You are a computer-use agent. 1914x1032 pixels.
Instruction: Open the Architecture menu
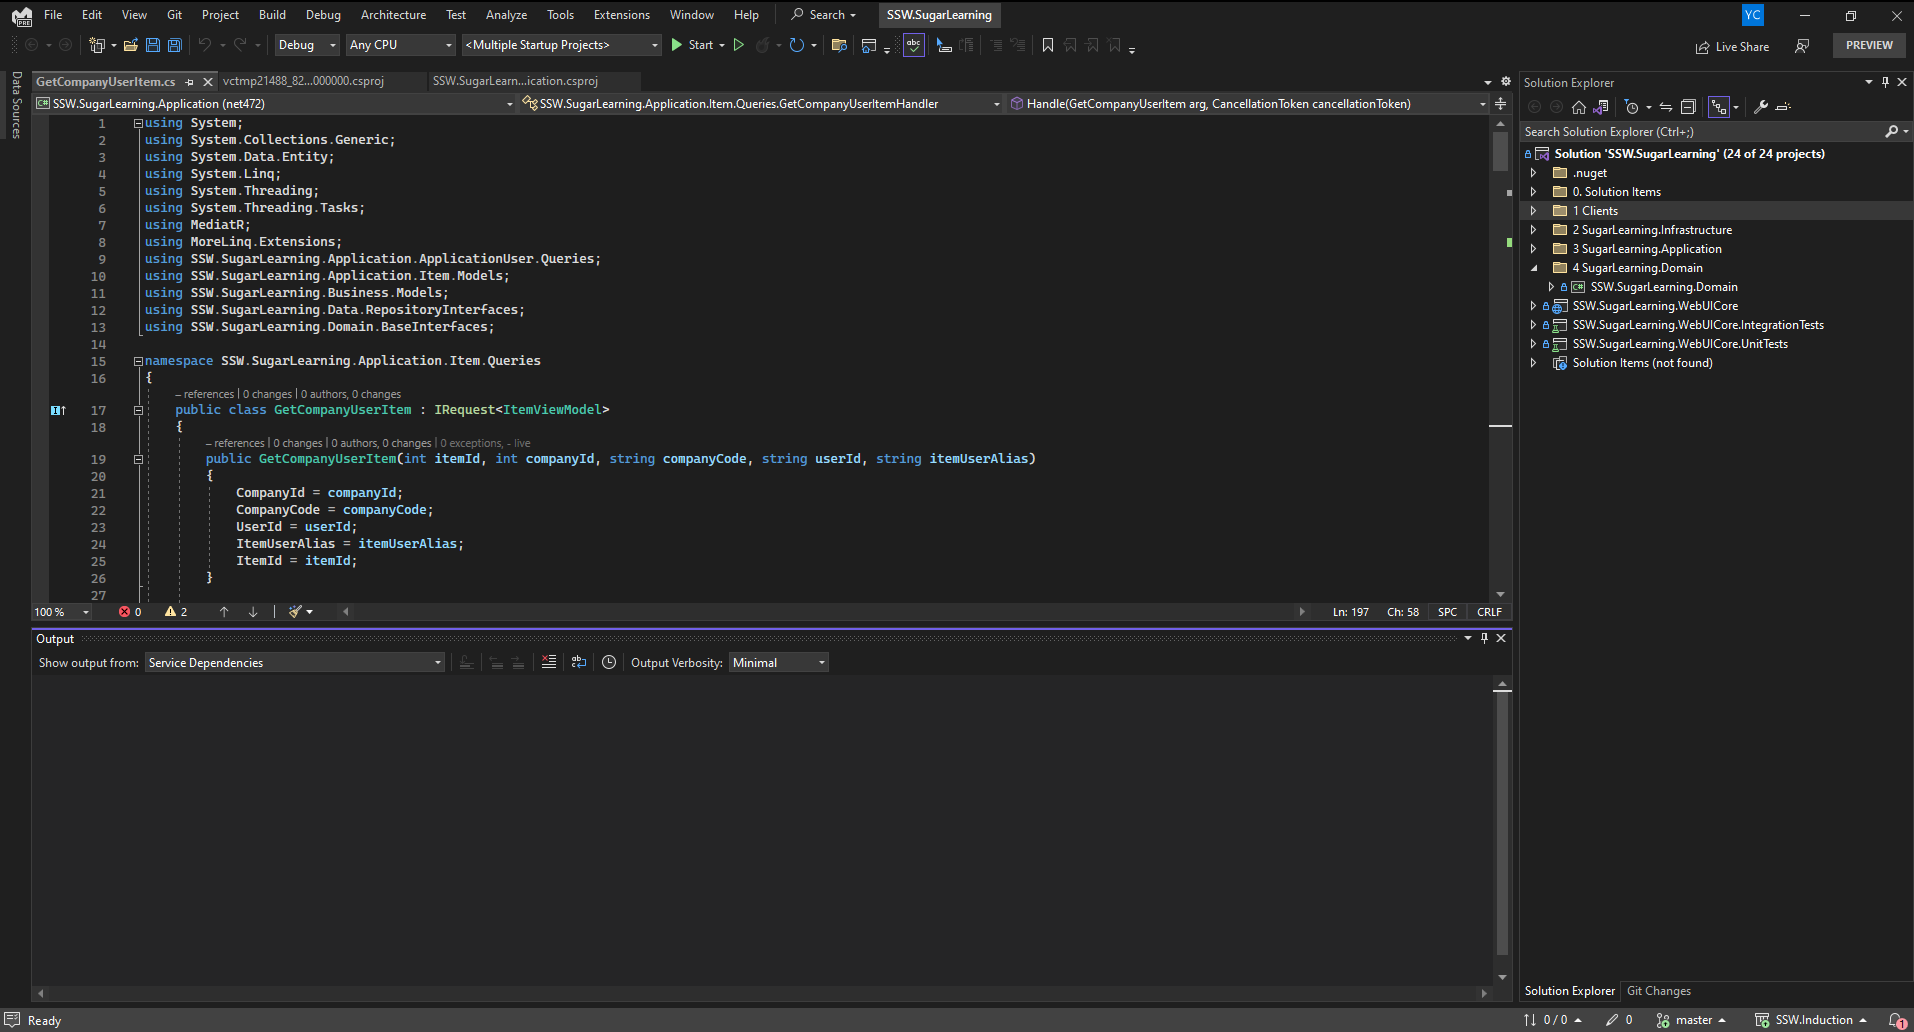click(x=393, y=15)
